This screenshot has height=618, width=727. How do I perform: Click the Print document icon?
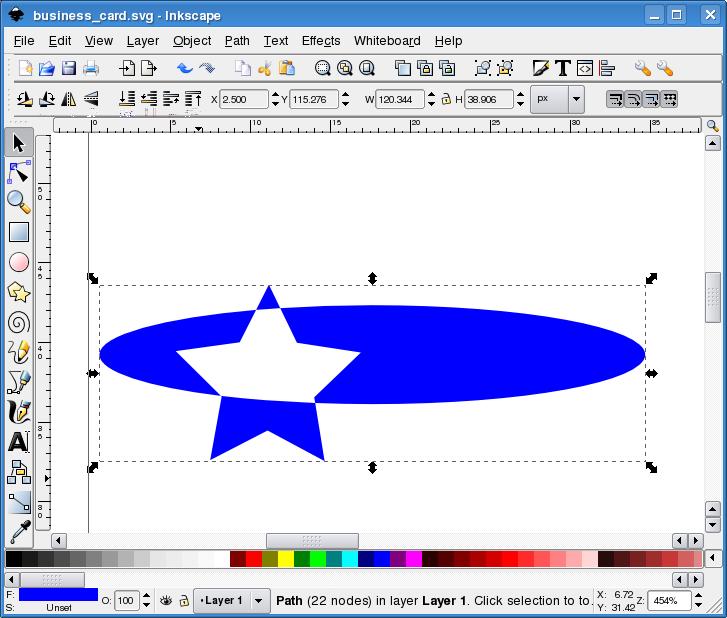(x=91, y=68)
